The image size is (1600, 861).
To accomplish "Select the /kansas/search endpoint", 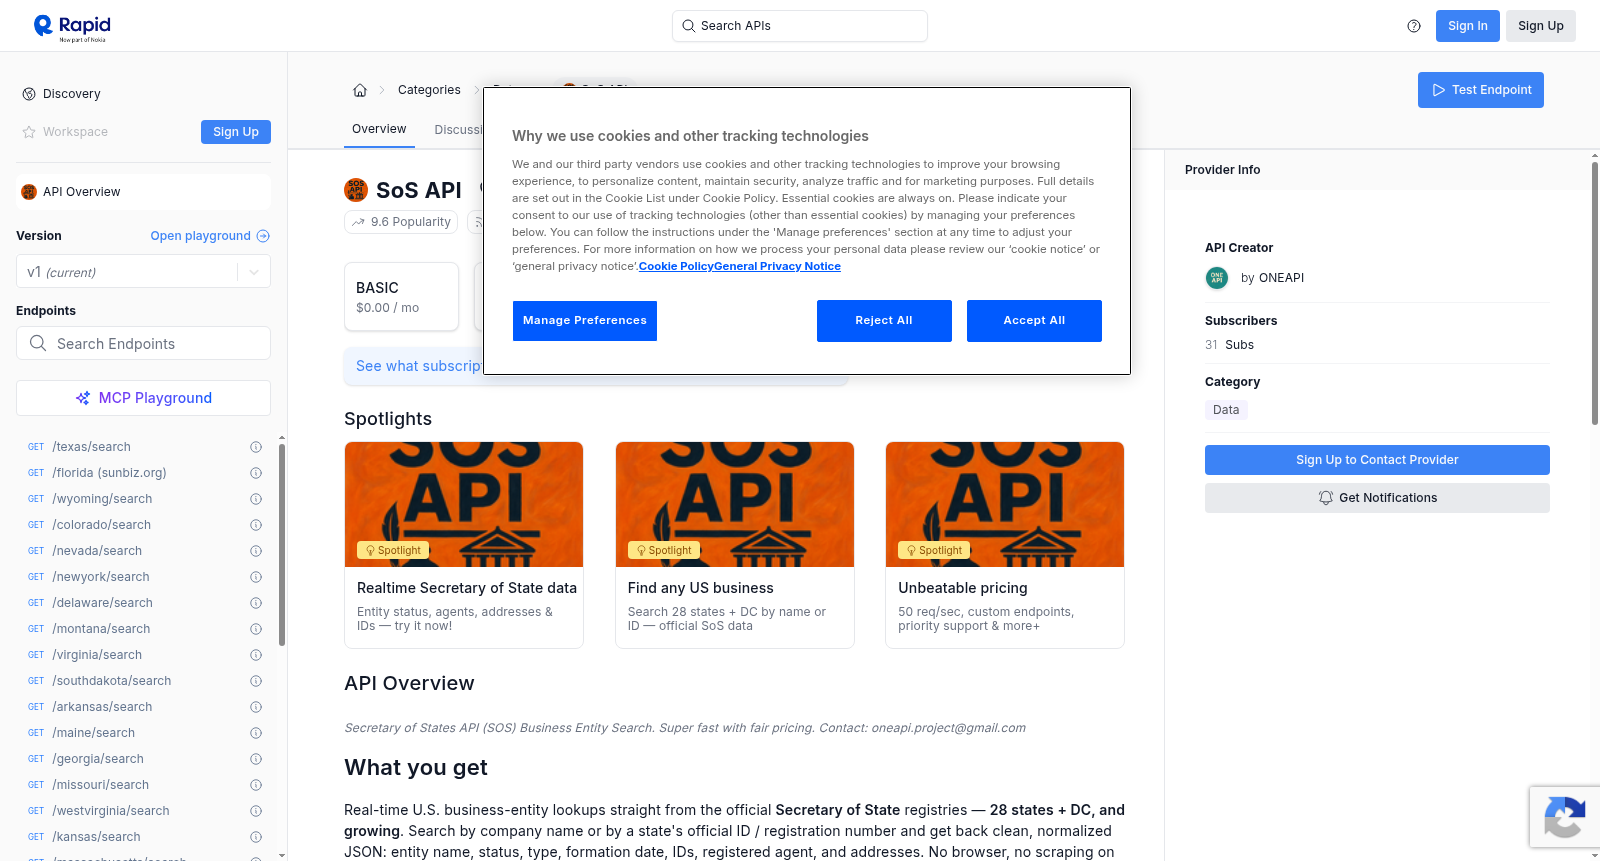I will tap(97, 837).
